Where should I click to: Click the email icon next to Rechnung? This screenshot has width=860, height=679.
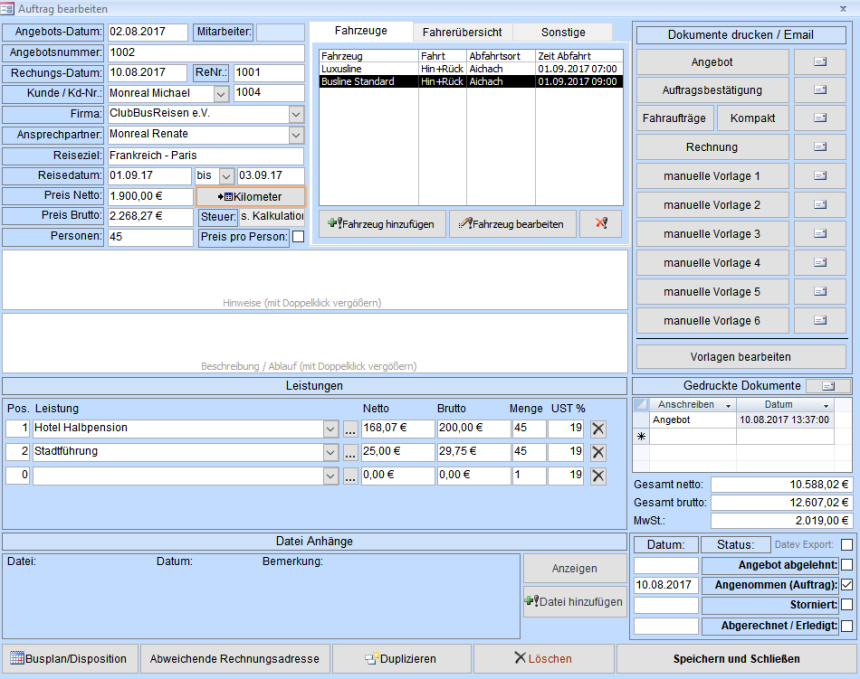820,147
